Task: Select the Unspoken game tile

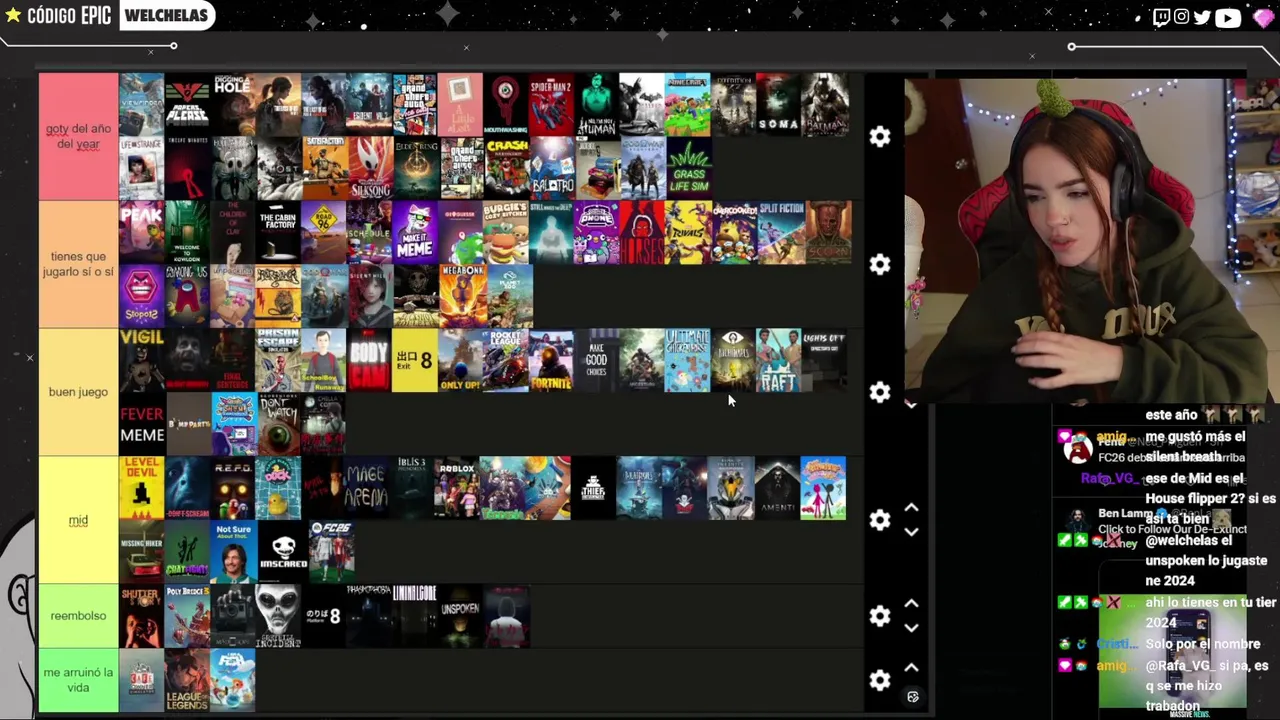Action: pos(460,616)
